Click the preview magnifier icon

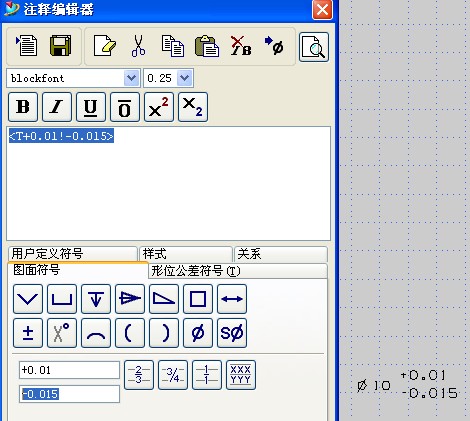click(314, 47)
